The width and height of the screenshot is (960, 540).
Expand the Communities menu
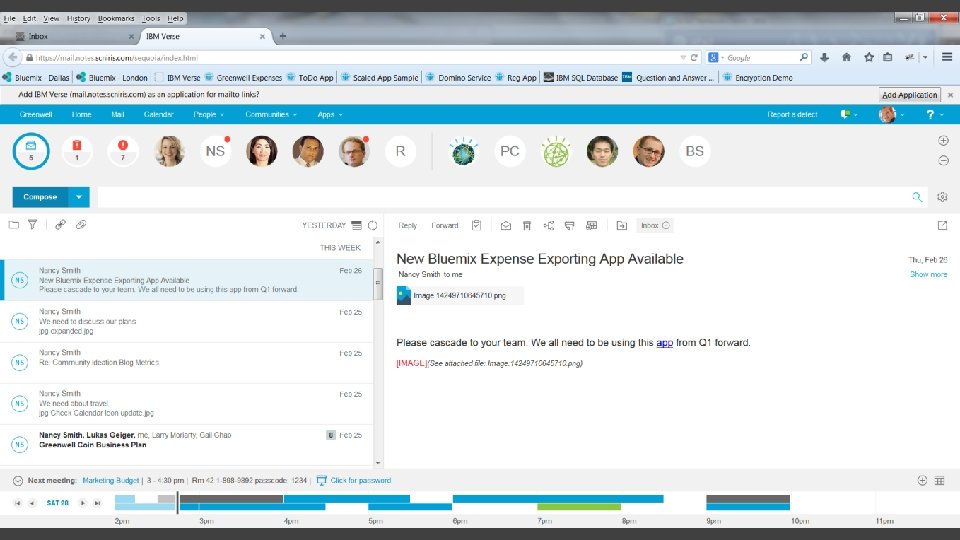[271, 114]
